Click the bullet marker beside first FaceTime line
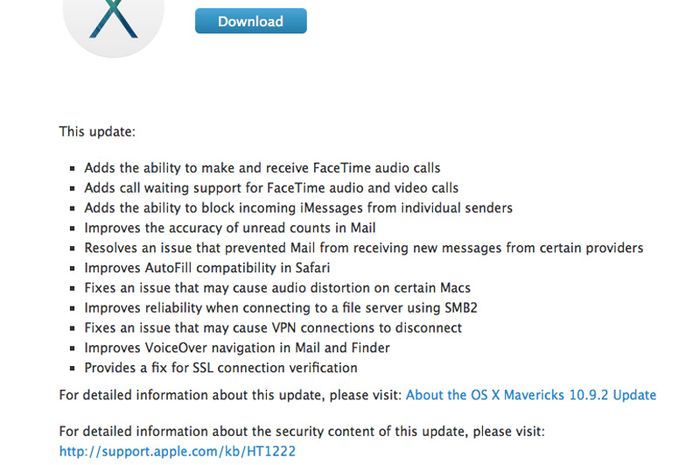 tap(72, 169)
